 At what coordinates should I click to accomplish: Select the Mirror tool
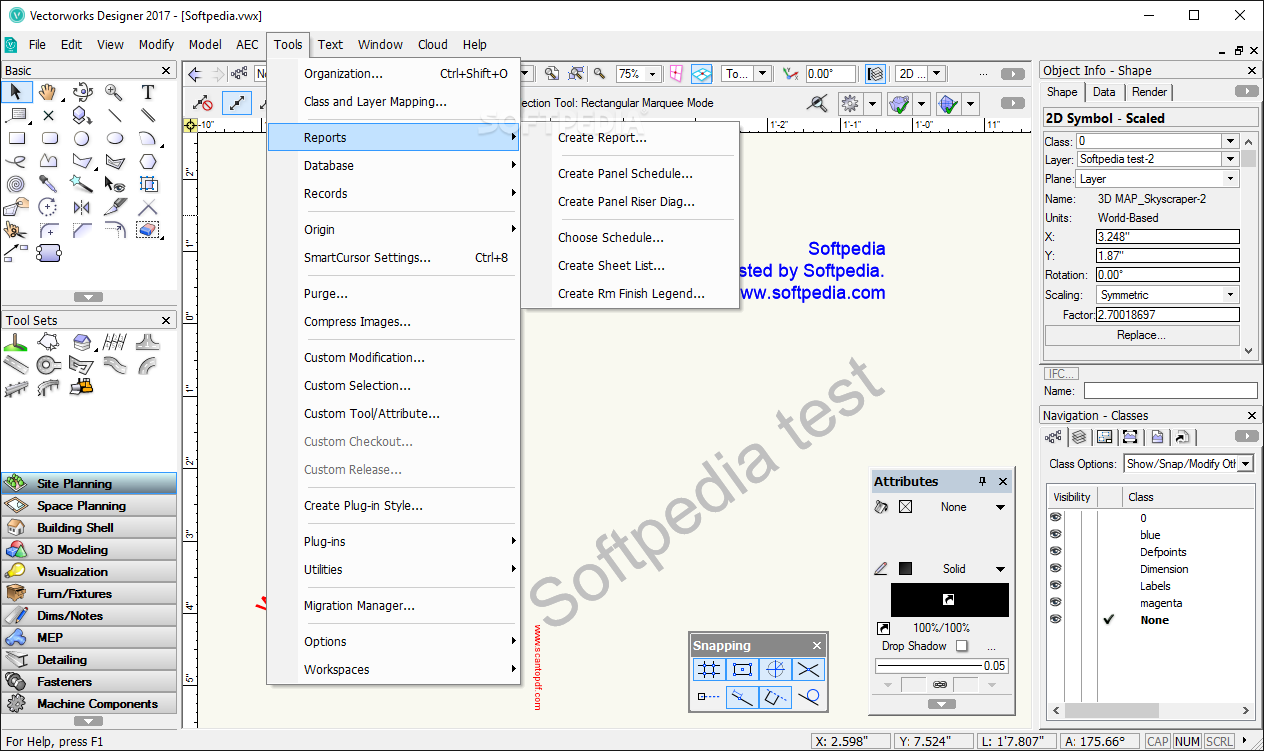click(x=82, y=207)
